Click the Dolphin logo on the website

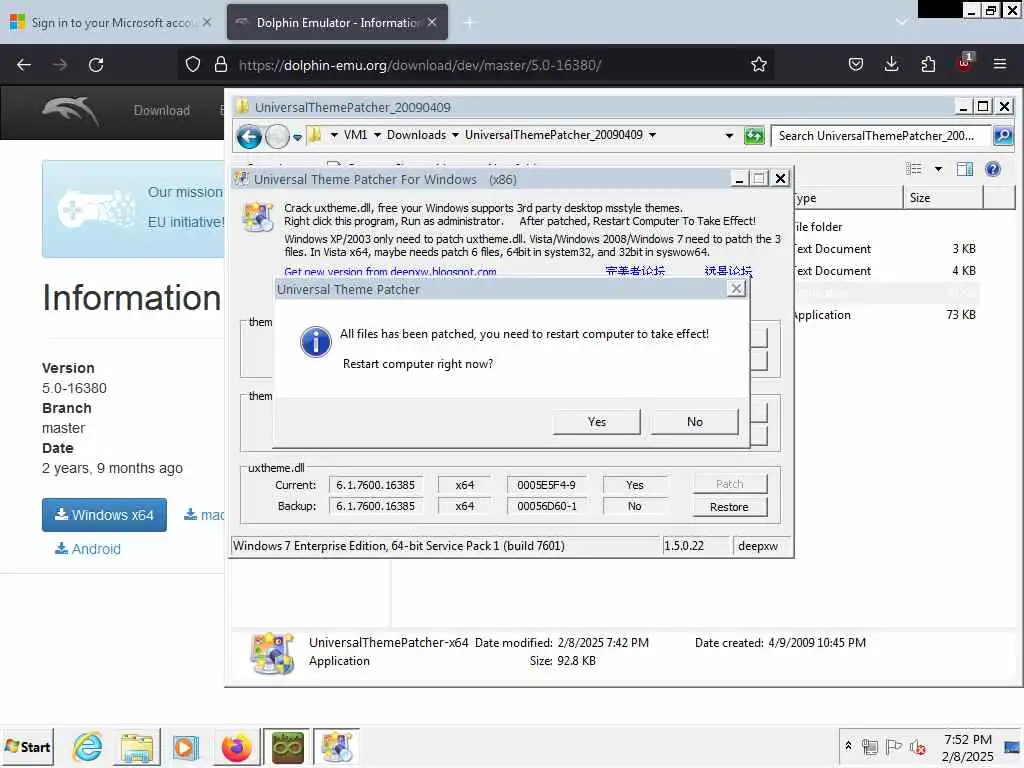click(71, 111)
